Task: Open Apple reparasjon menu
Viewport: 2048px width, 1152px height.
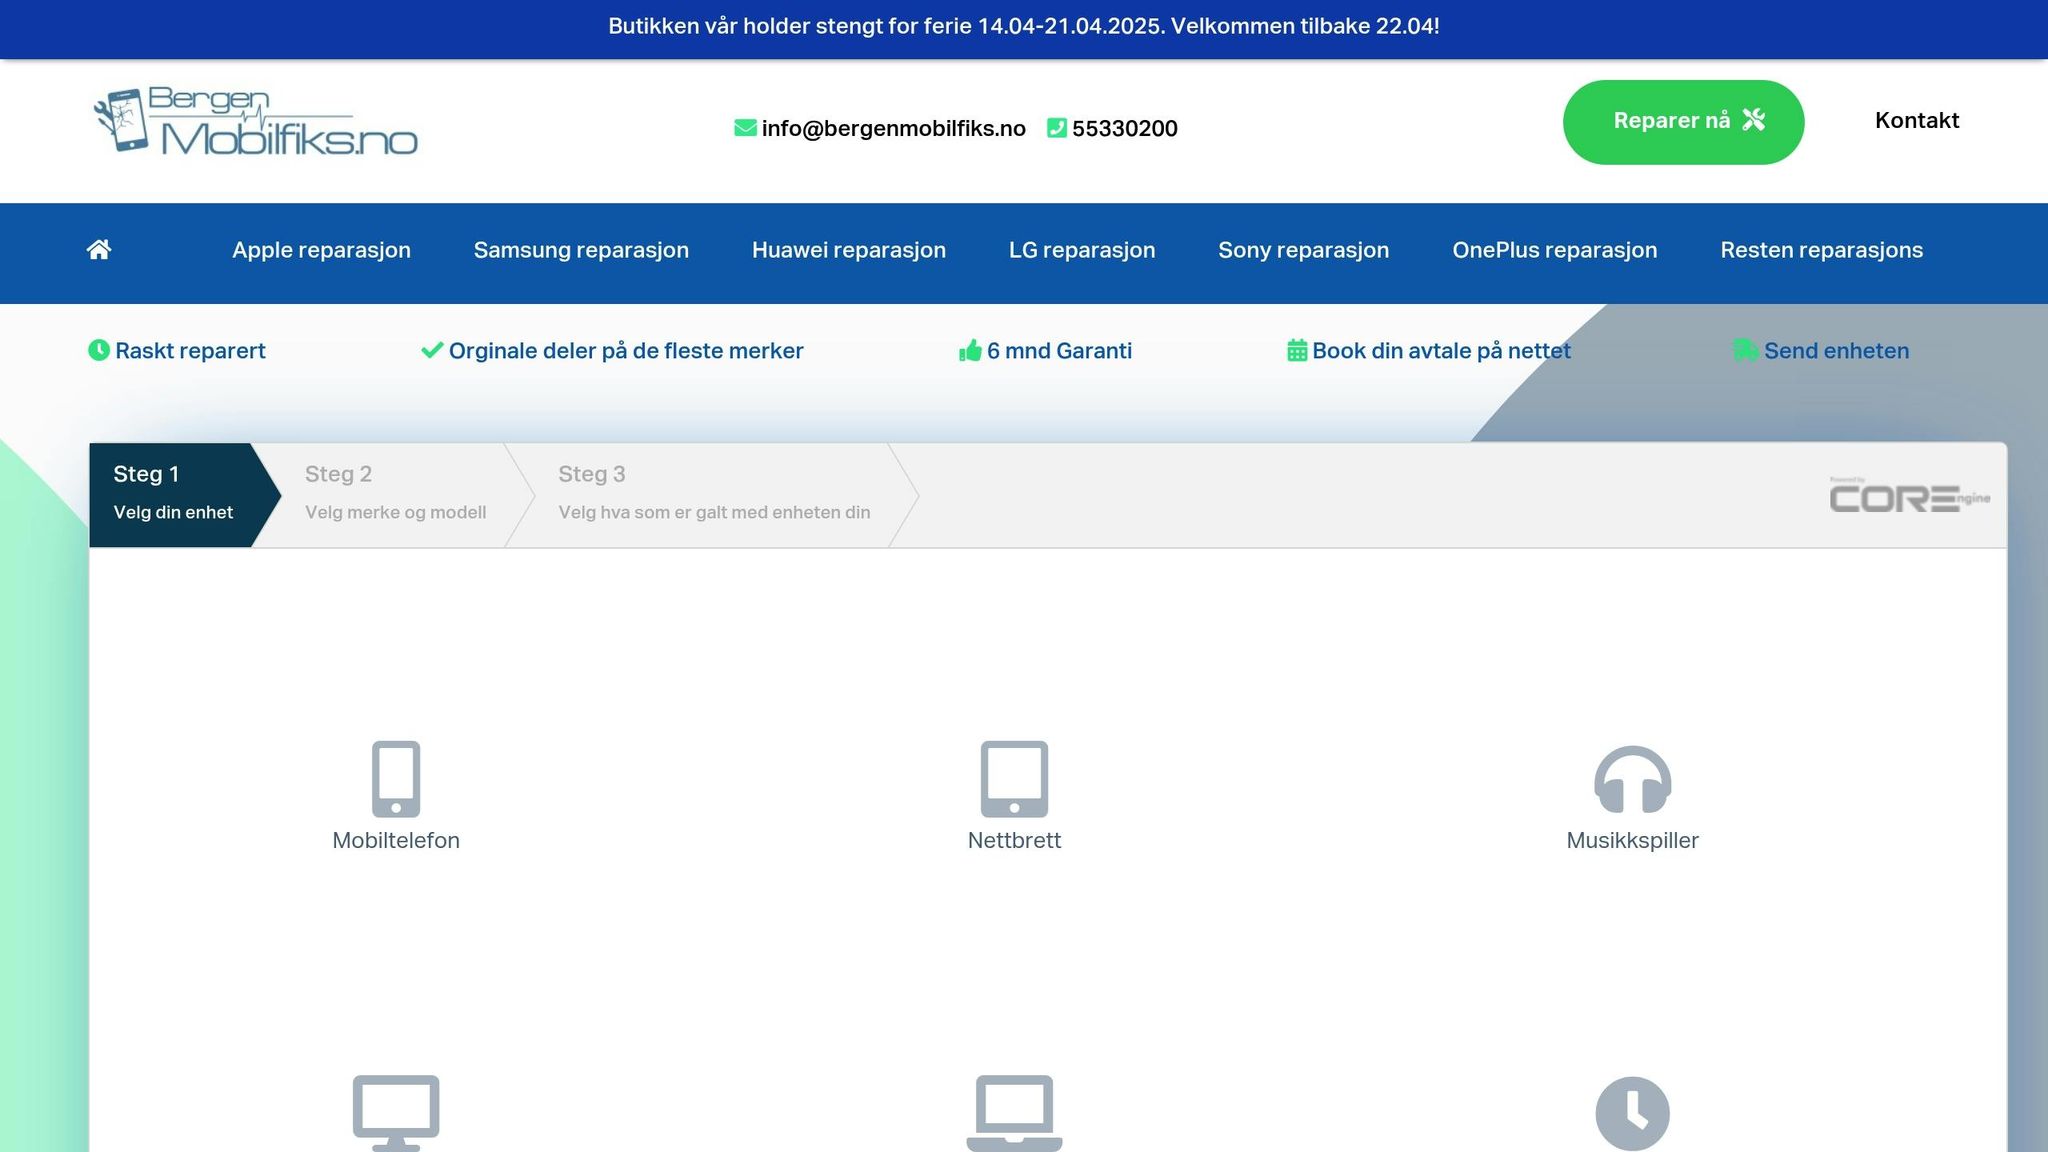Action: click(x=321, y=250)
